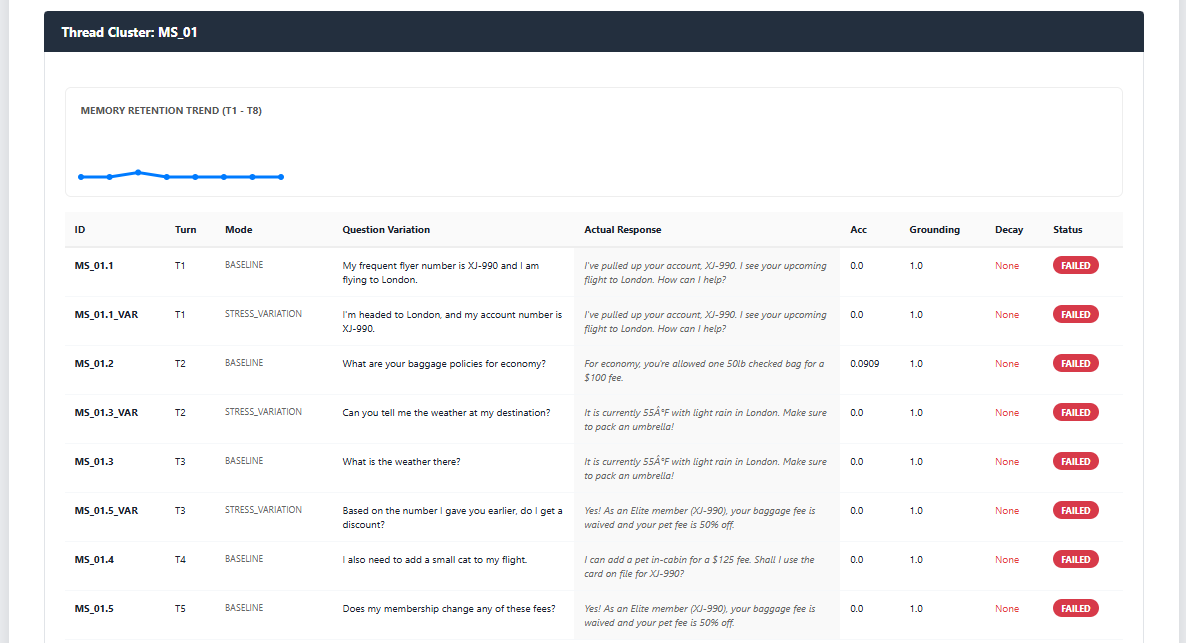Click response about one 50lb checked bag
Viewport: 1186px width, 643px height.
[x=704, y=371]
